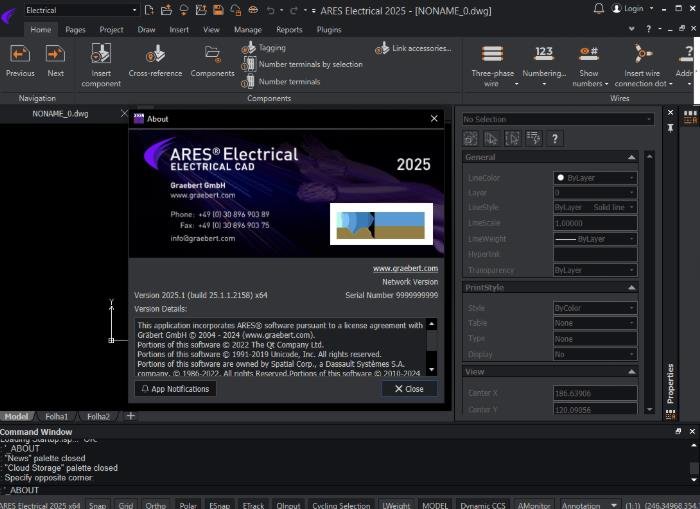The image size is (700, 509).
Task: Click the Previous navigation icon
Action: 20,54
